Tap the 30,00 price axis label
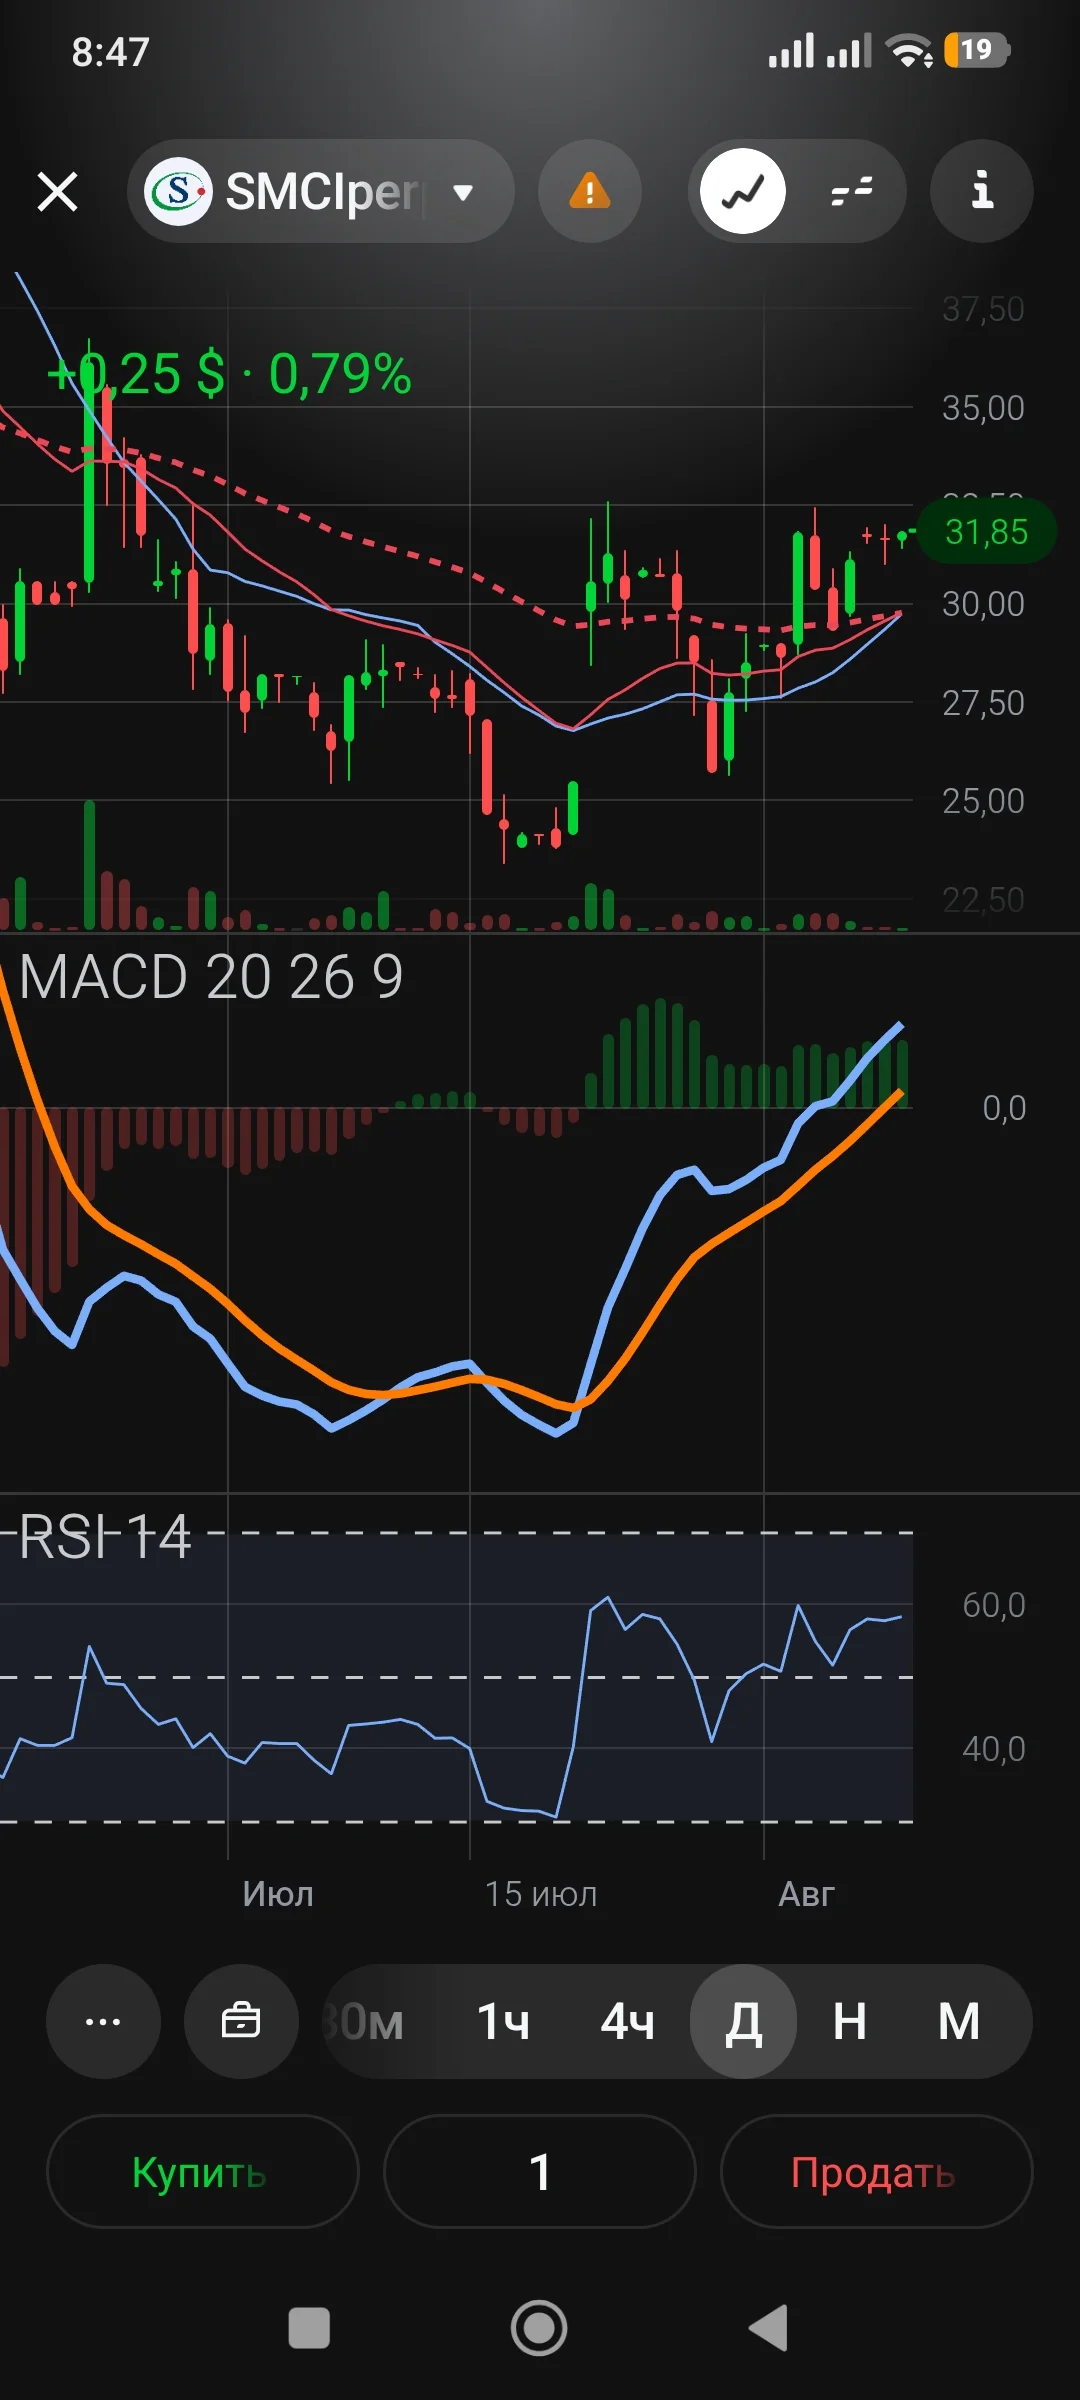This screenshot has height=2400, width=1080. pyautogui.click(x=983, y=604)
